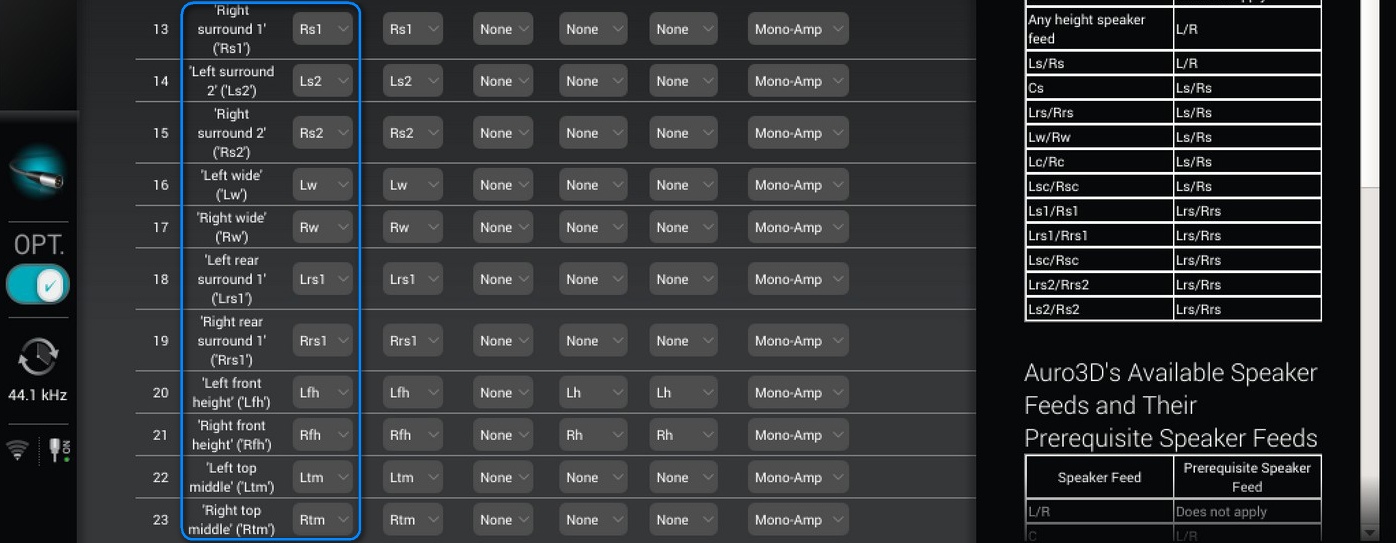
Task: Open the Rs1 speaker feed dropdown in row 13
Action: click(324, 29)
